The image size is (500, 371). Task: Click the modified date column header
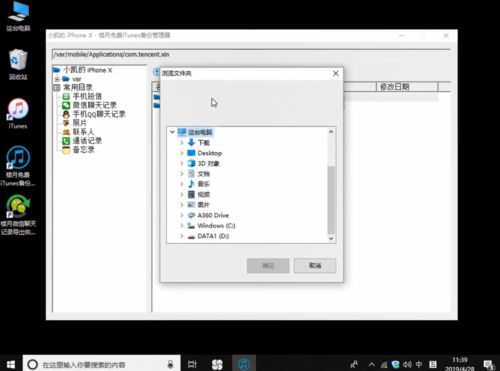point(407,87)
